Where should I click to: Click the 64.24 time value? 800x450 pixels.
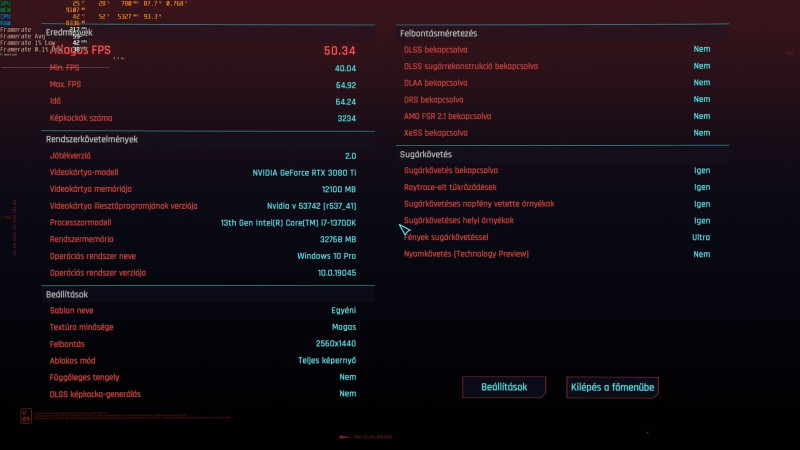tap(345, 102)
